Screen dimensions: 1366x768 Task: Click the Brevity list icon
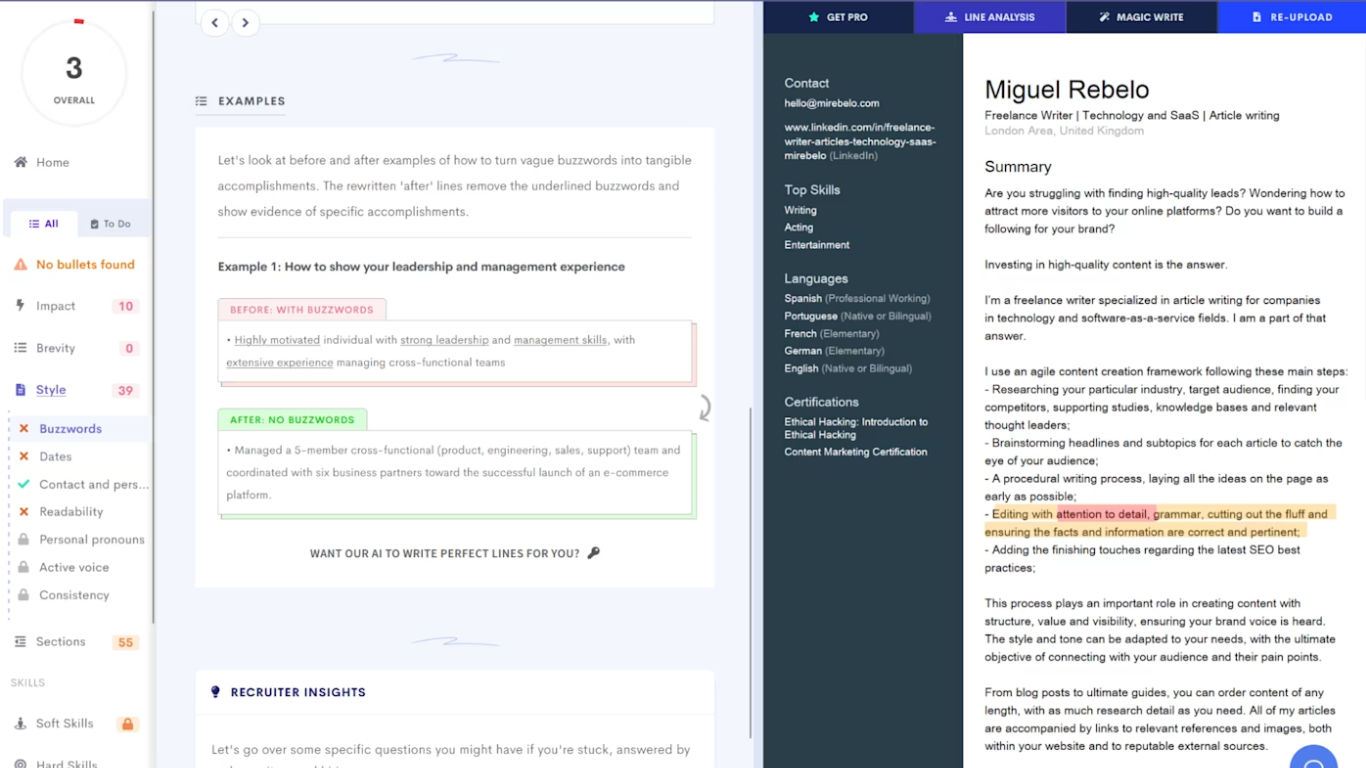(x=20, y=348)
